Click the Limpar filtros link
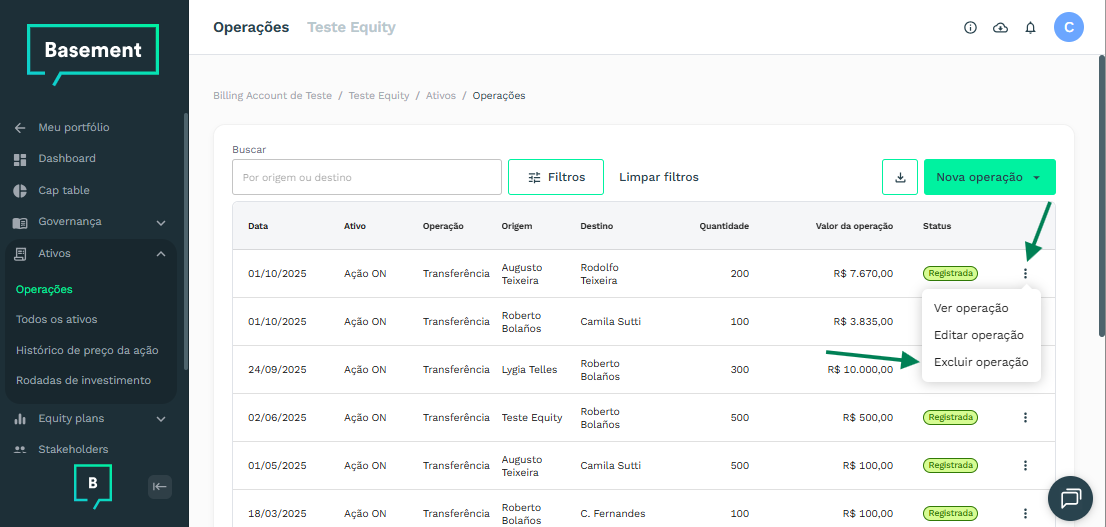 point(658,177)
